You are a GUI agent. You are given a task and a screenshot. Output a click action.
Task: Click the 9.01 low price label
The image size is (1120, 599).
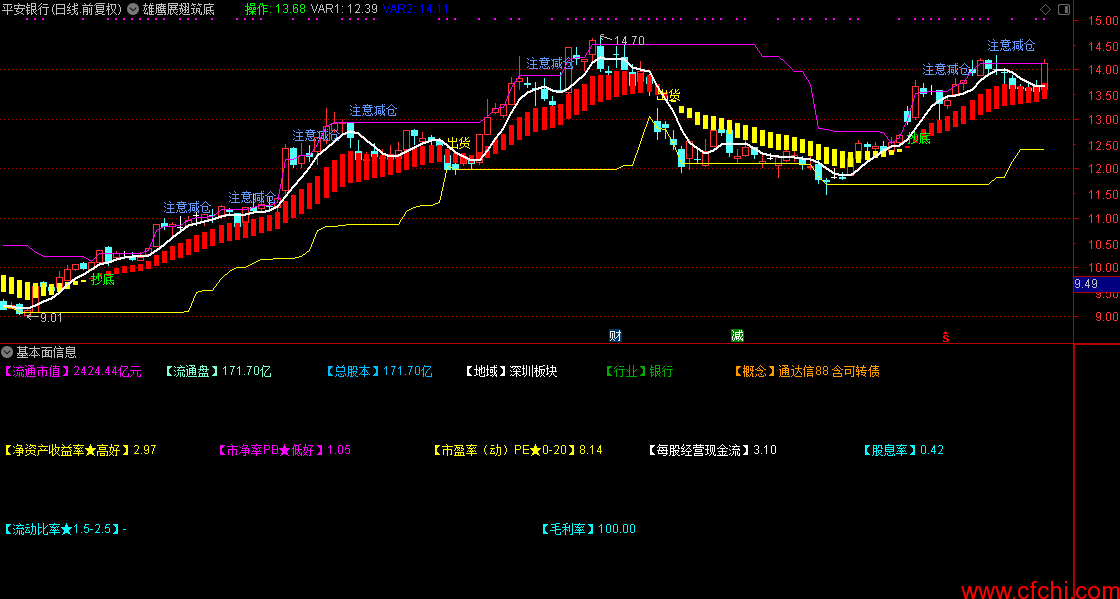pos(51,318)
